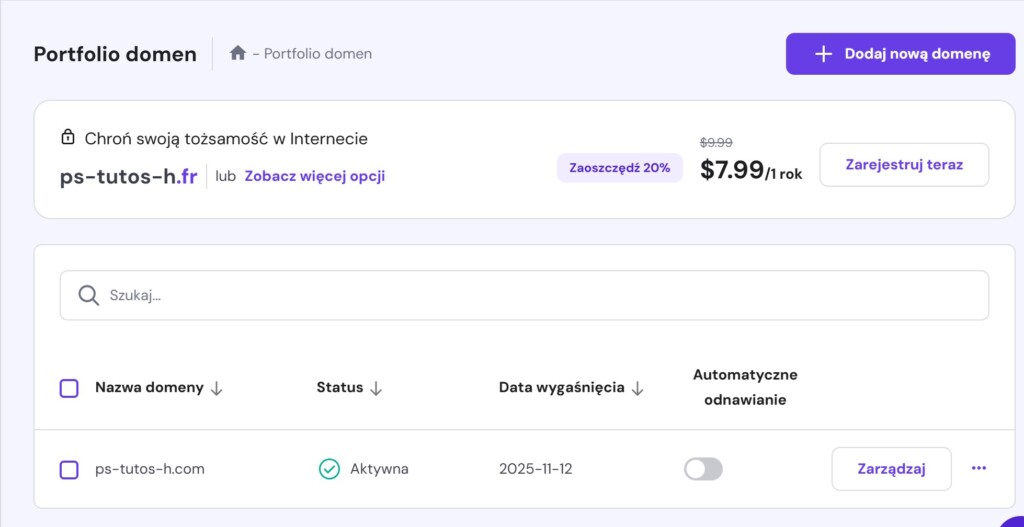The width and height of the screenshot is (1024, 527).
Task: Click Dodaj nową domenę button
Action: tap(901, 54)
